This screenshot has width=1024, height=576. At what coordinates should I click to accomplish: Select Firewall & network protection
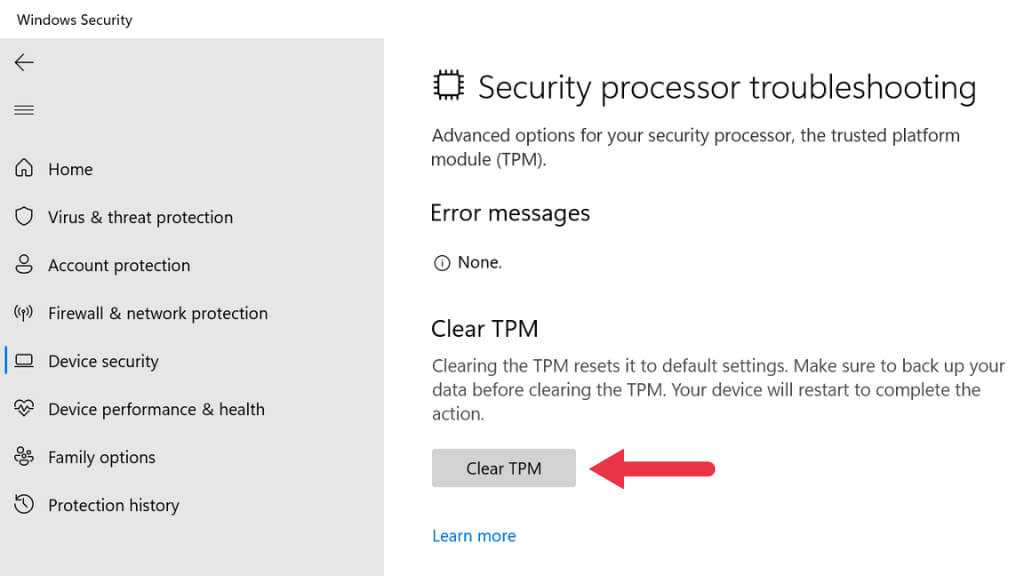[158, 313]
